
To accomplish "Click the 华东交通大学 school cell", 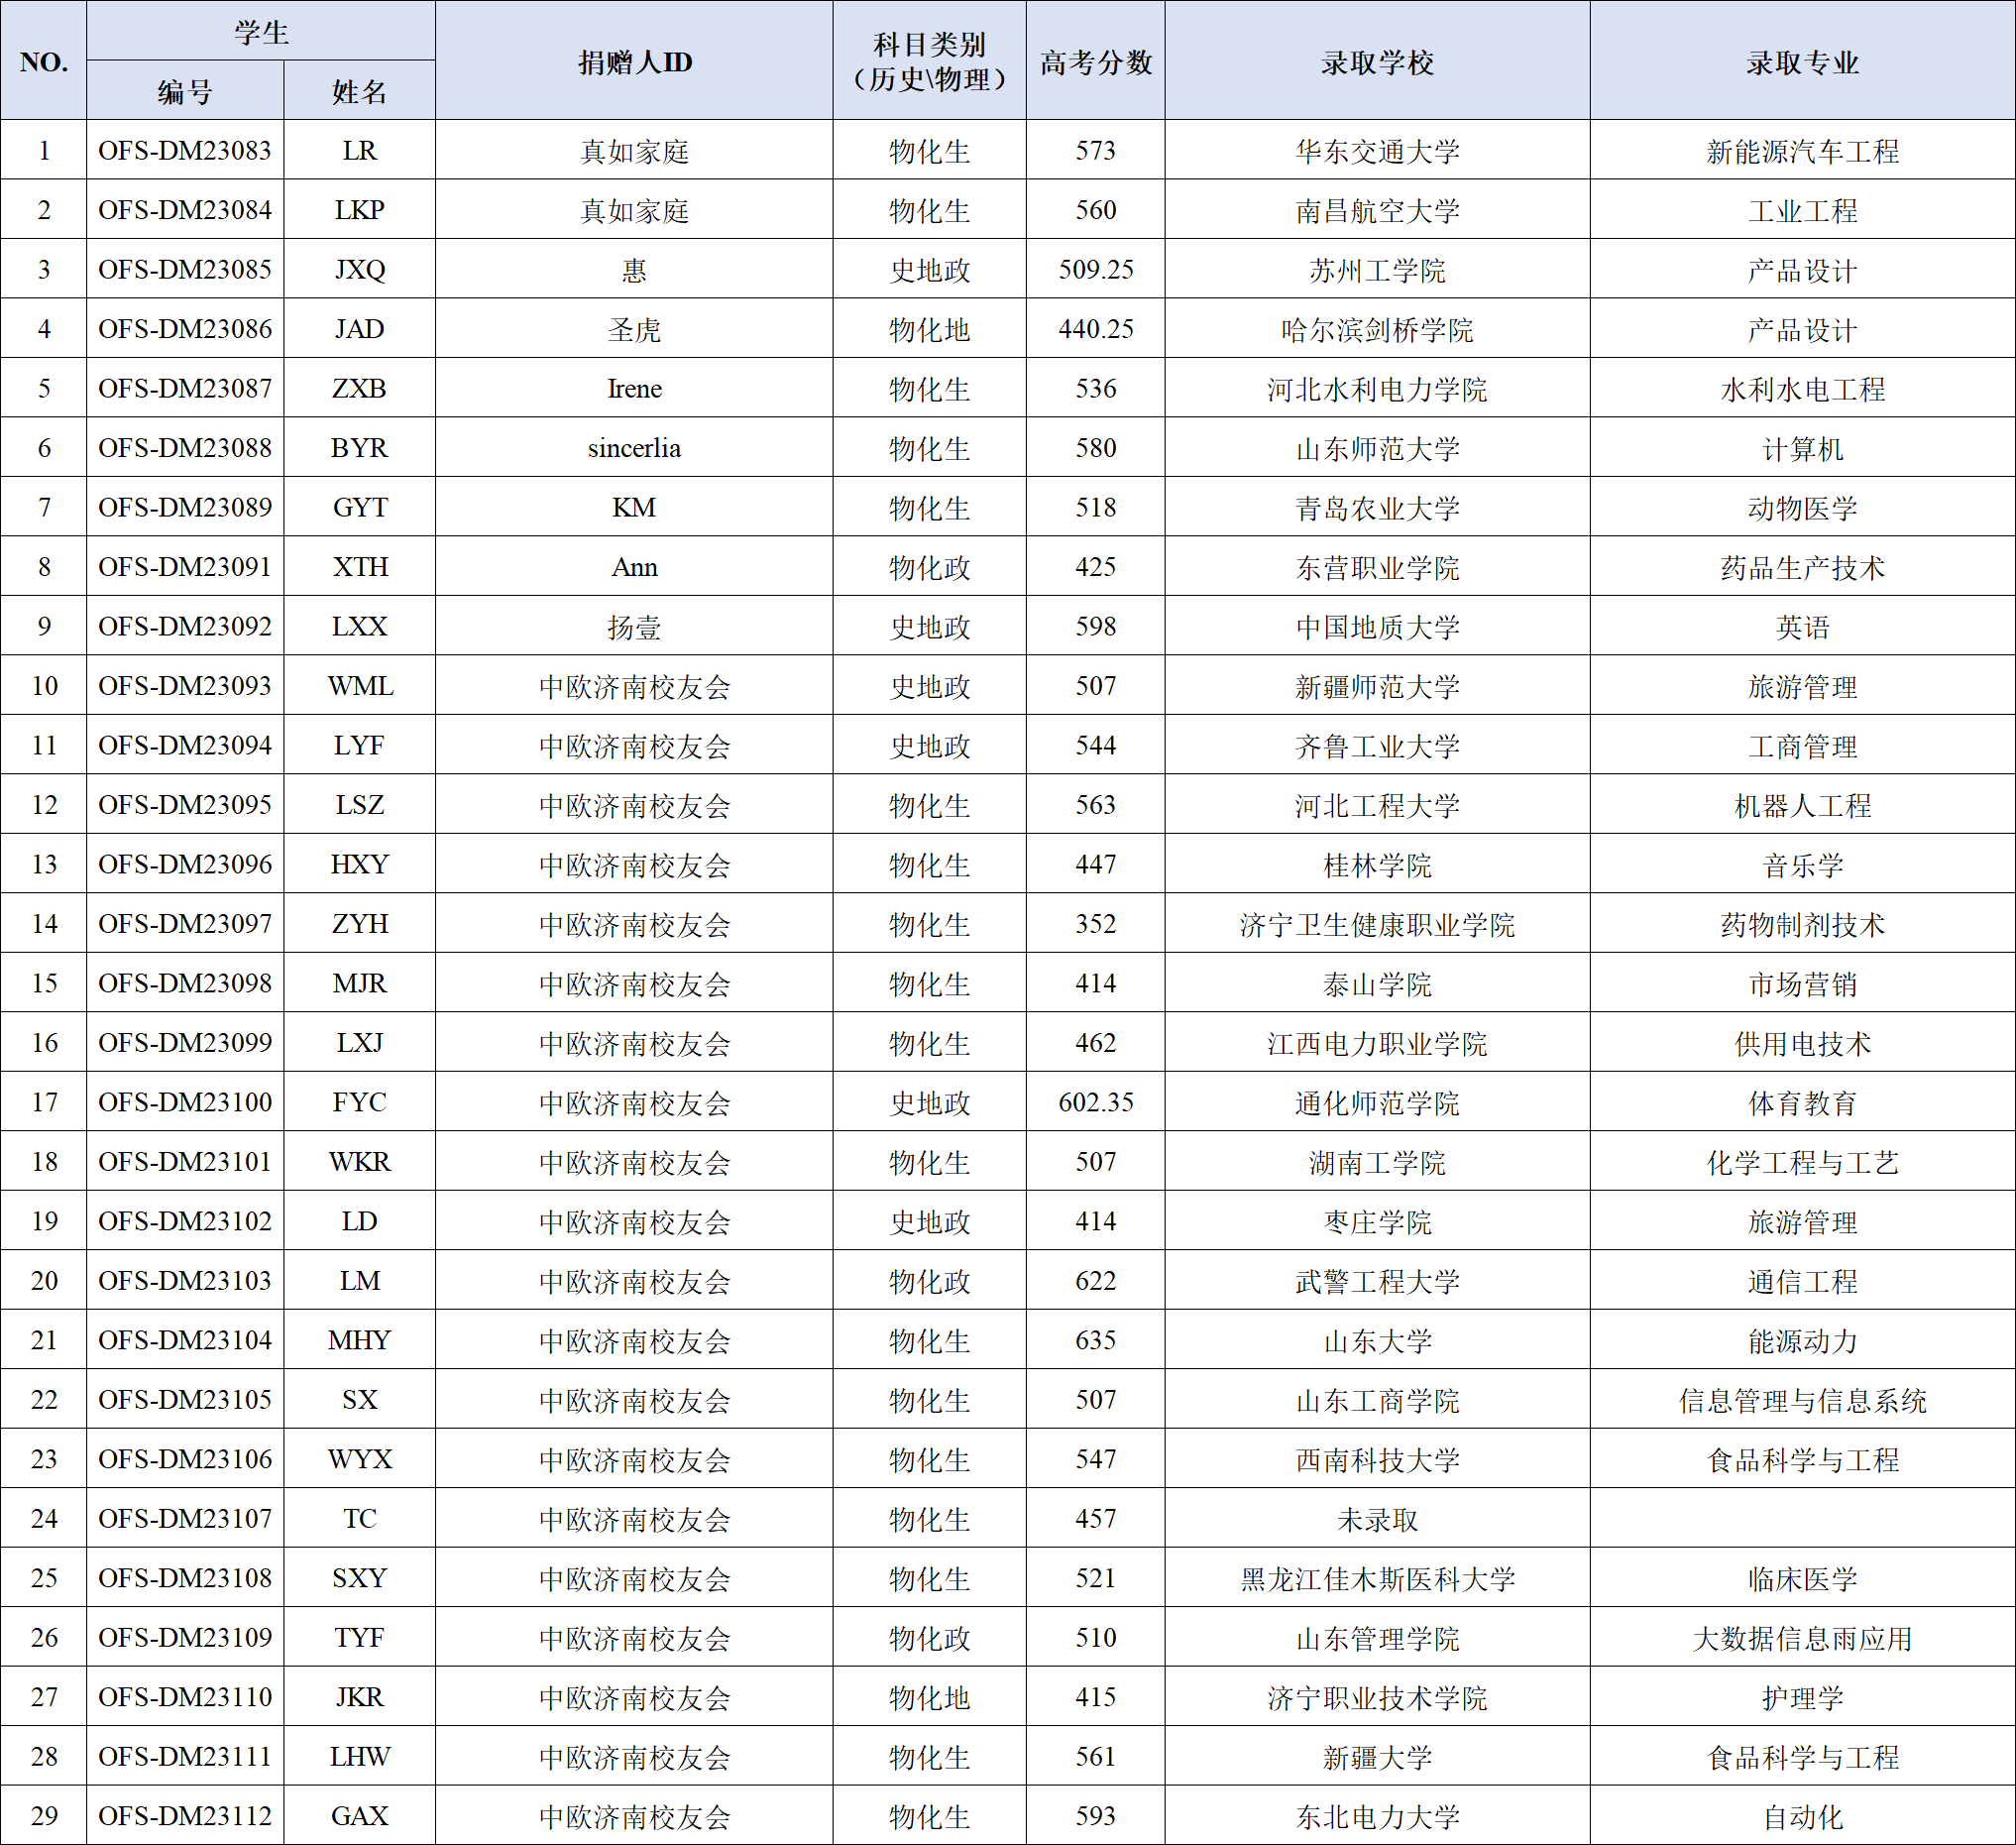I will (x=1377, y=150).
